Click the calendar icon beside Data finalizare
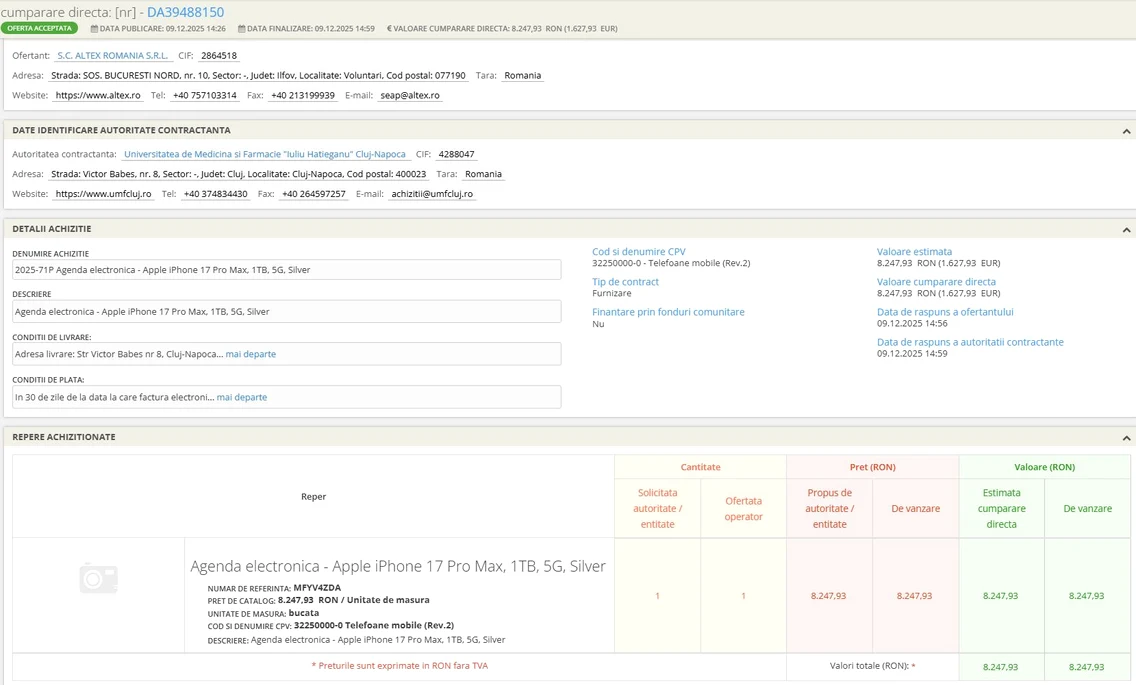 [241, 29]
